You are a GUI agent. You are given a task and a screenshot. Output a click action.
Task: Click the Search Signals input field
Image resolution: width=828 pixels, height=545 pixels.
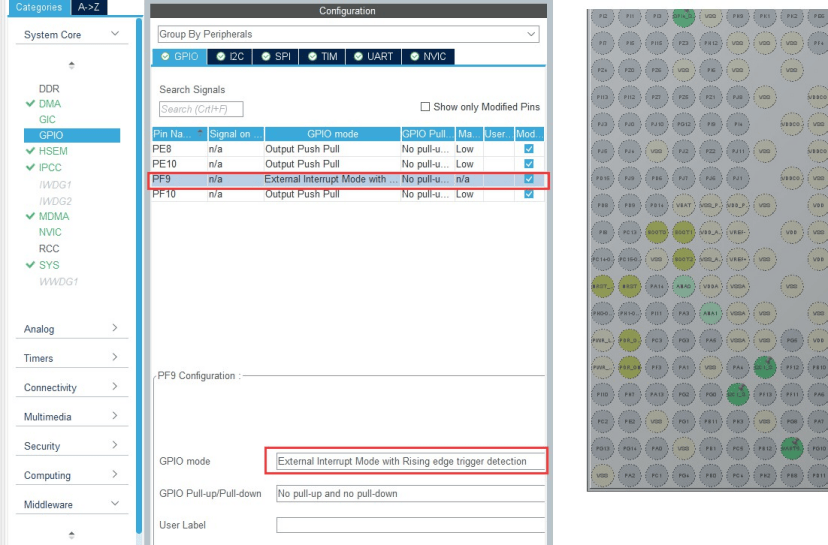(x=201, y=109)
